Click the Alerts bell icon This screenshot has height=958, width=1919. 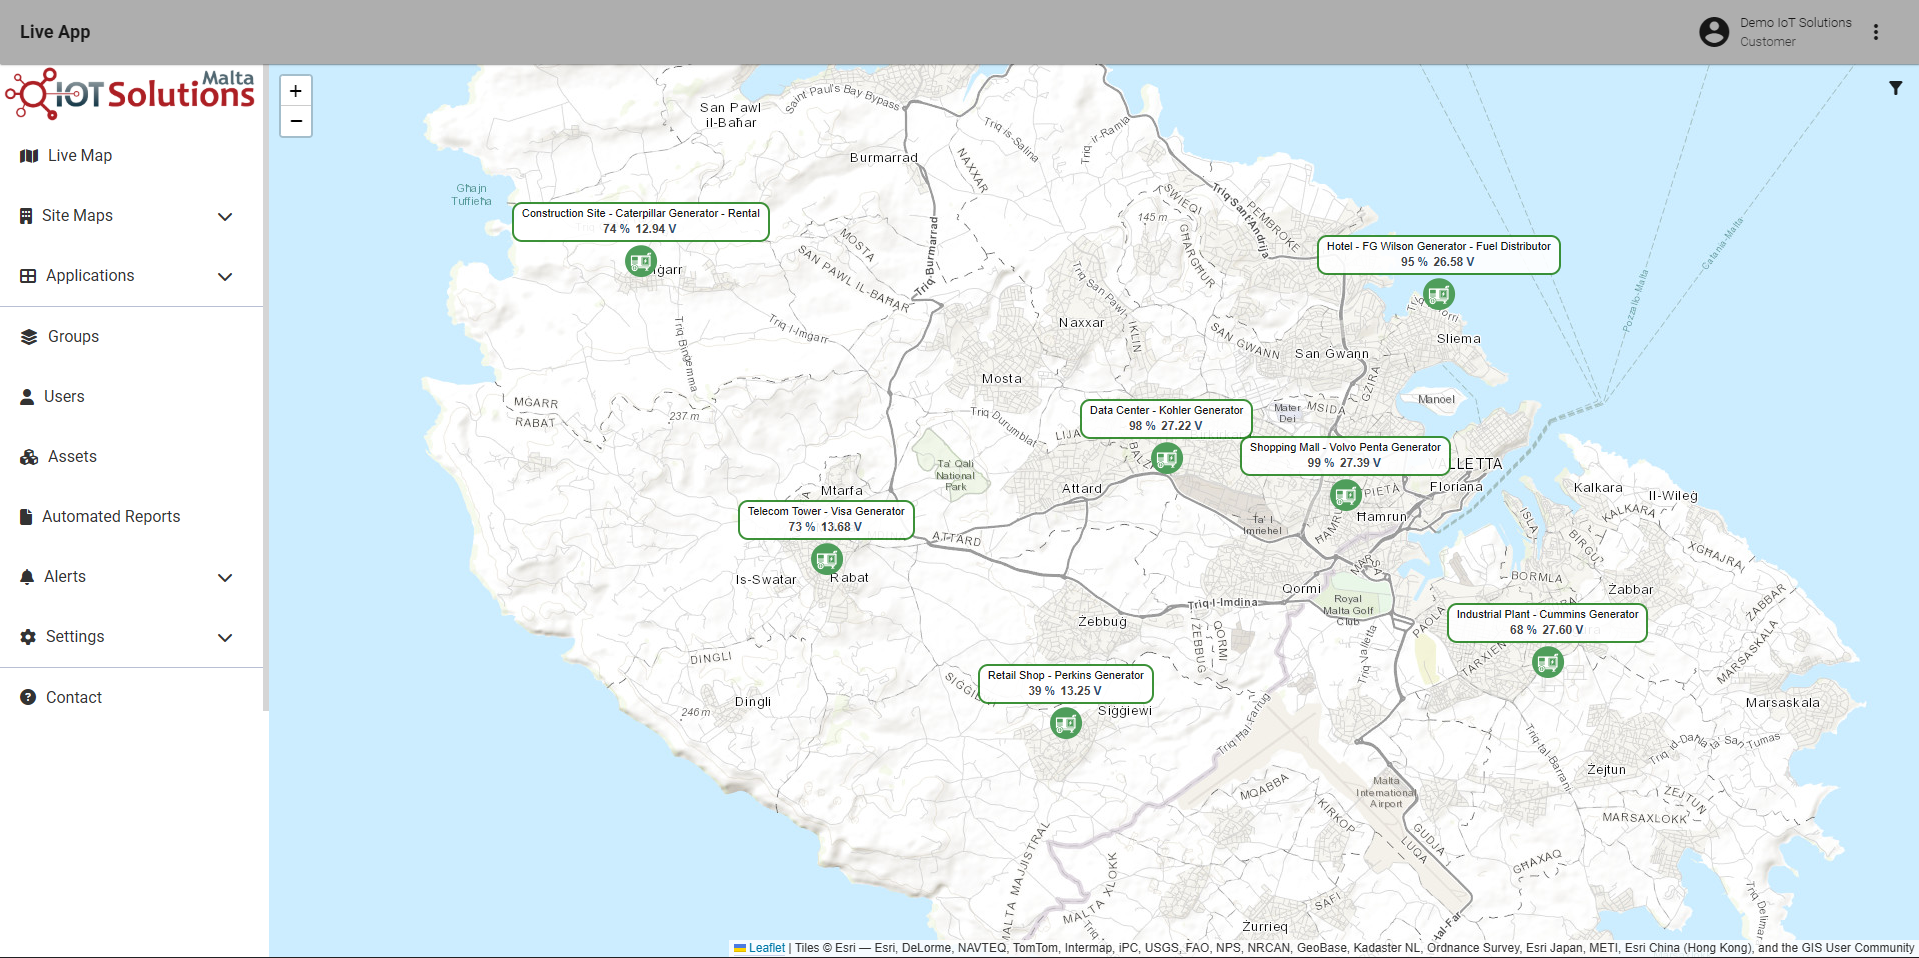27,577
